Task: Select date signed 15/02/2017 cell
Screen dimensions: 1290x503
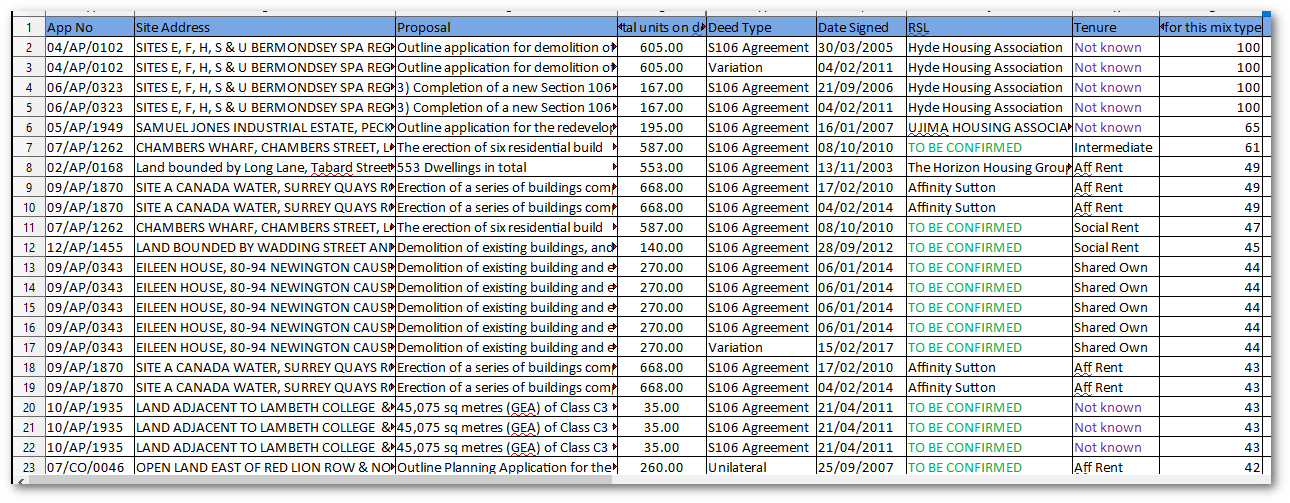Action: click(860, 348)
